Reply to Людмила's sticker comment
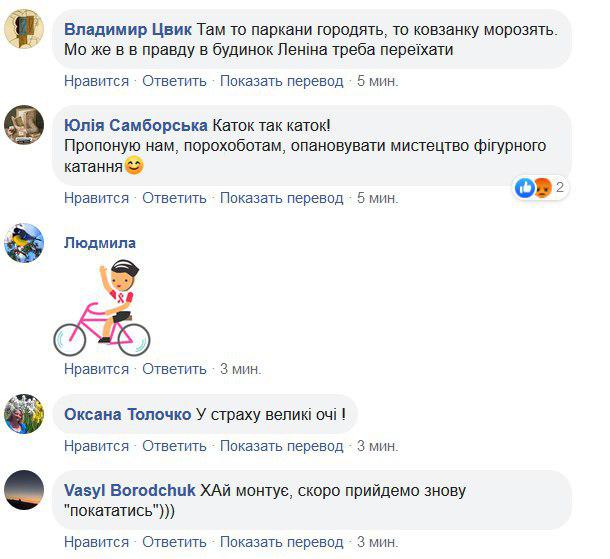This screenshot has height=559, width=610. click(174, 369)
